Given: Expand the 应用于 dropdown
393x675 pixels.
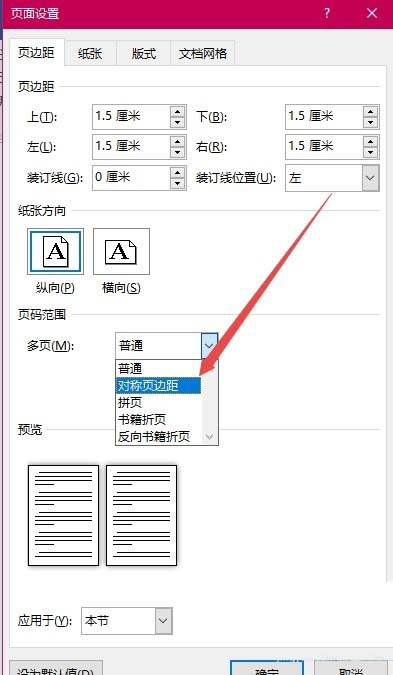Looking at the screenshot, I should [163, 621].
